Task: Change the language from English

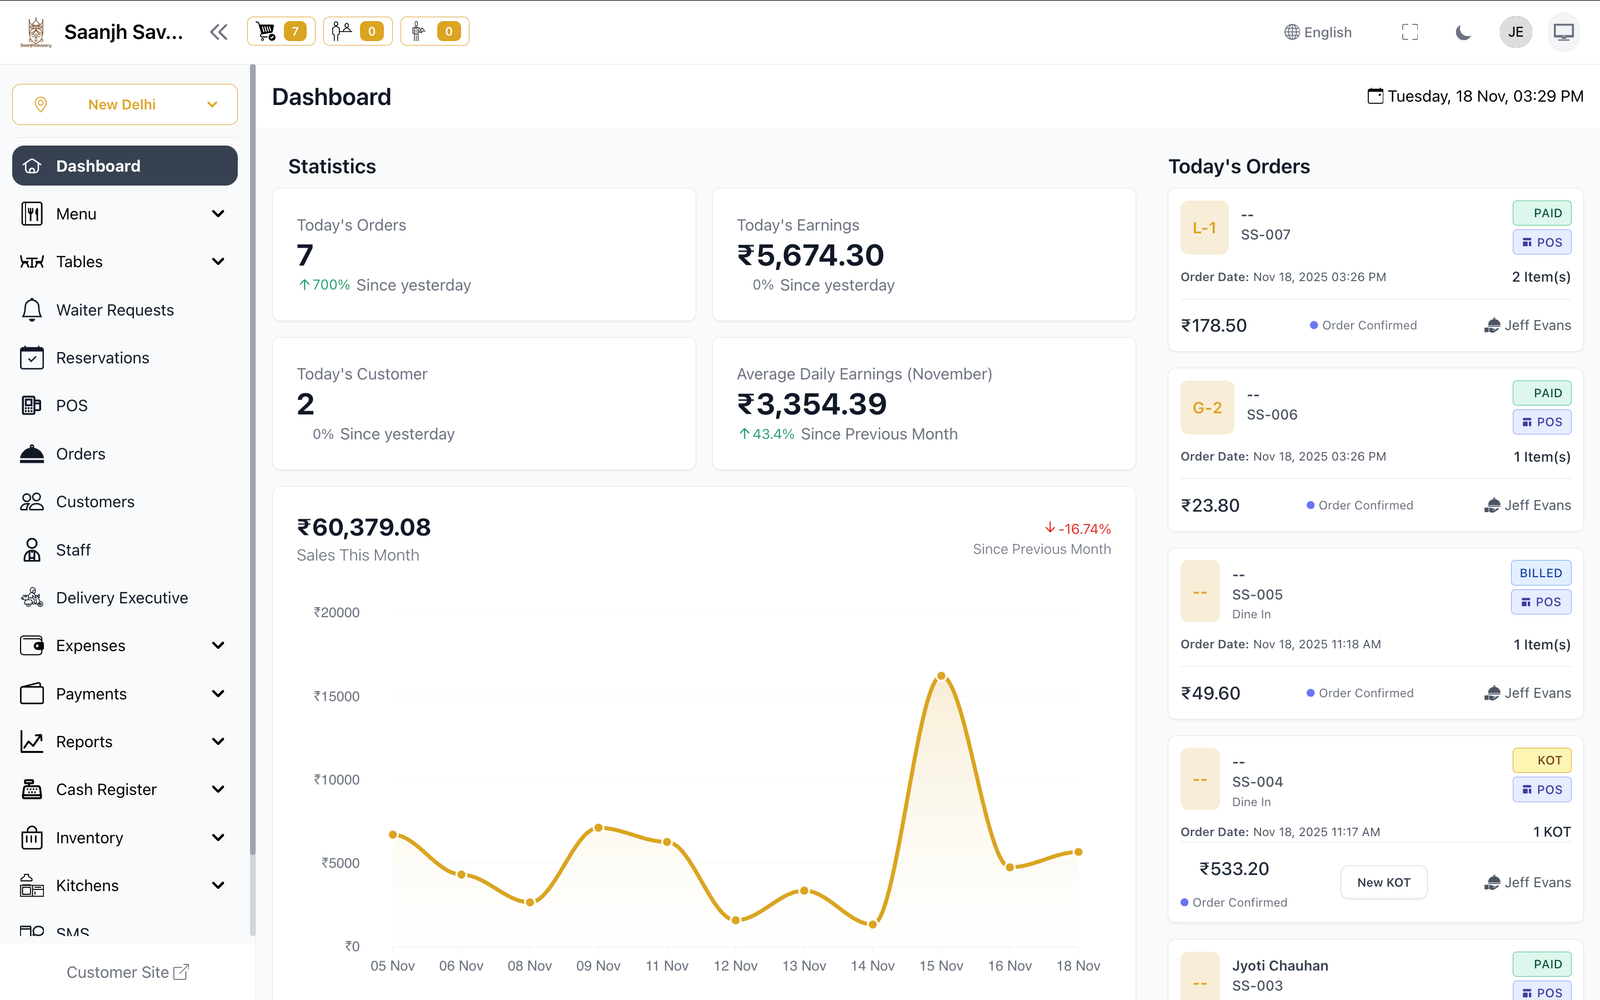Action: (x=1317, y=31)
